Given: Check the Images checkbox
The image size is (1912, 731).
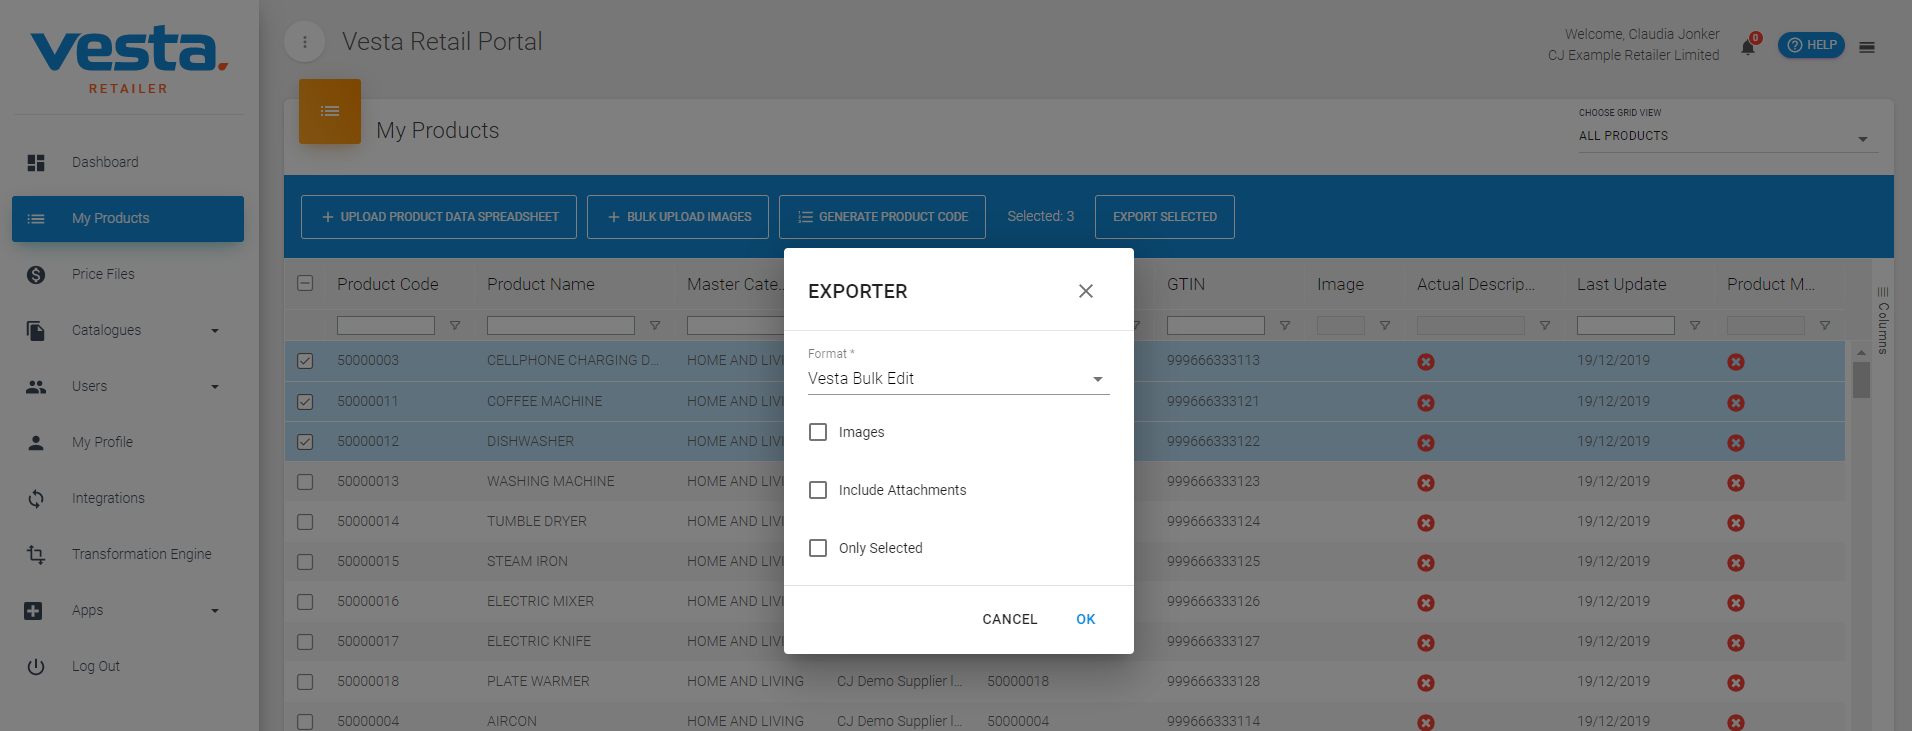Looking at the screenshot, I should coord(818,432).
